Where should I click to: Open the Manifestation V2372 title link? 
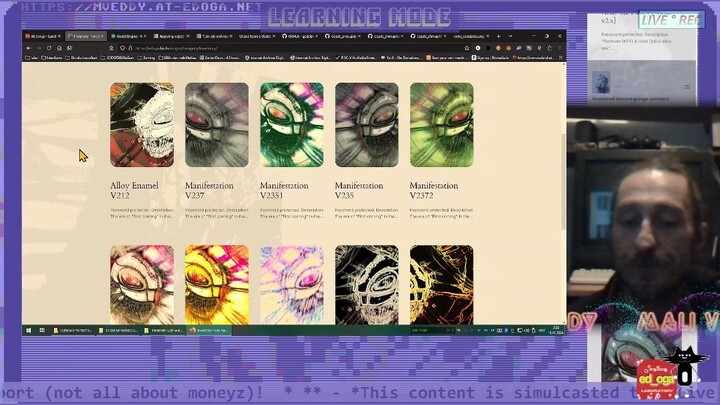coord(433,190)
